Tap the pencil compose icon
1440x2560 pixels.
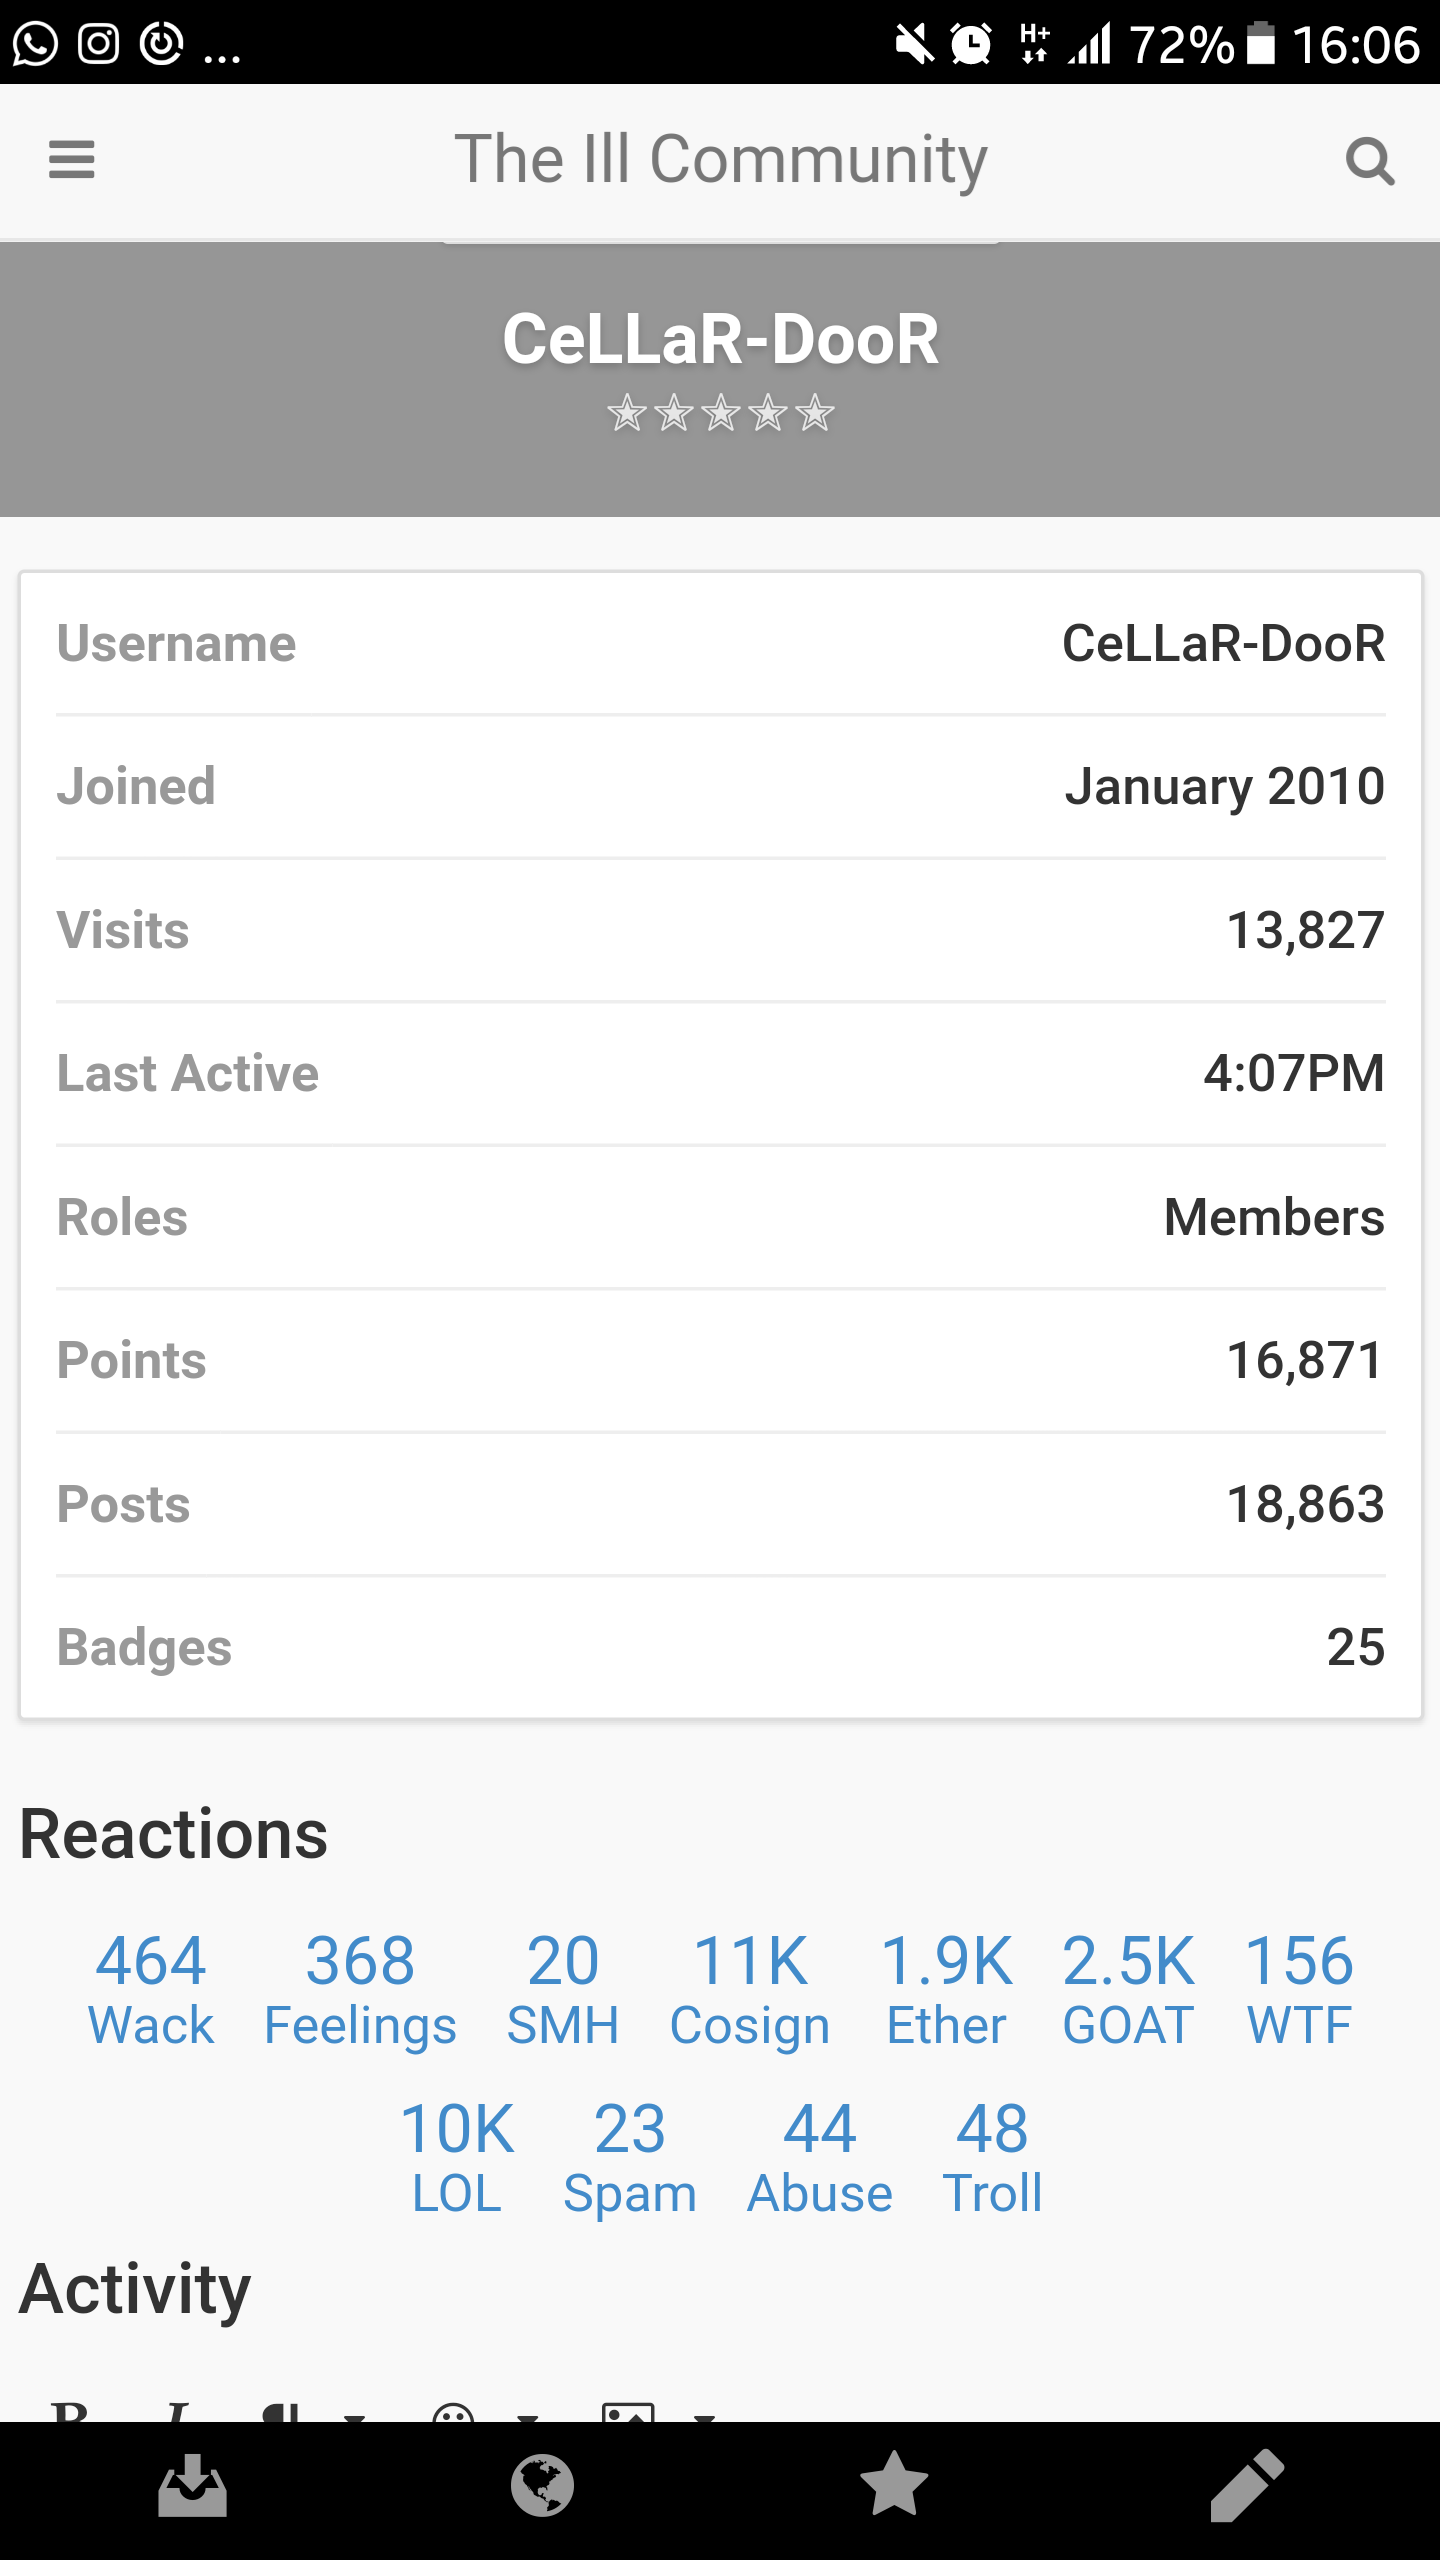point(1247,2485)
